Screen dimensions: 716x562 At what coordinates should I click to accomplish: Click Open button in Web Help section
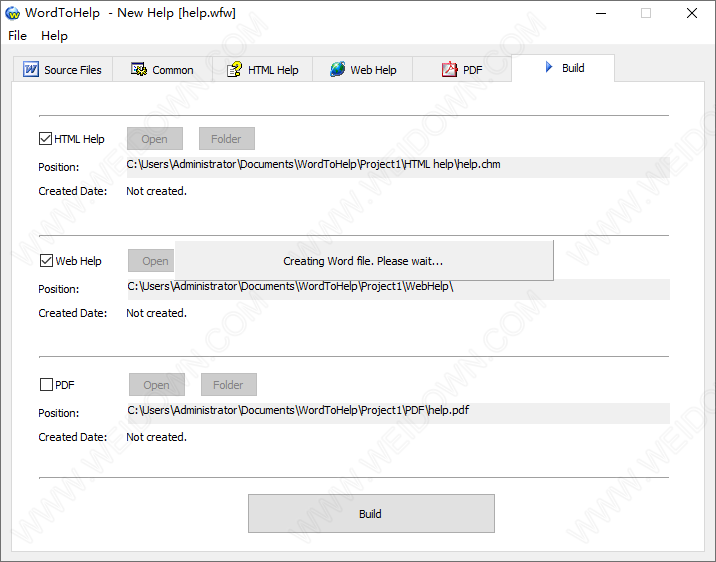(152, 261)
